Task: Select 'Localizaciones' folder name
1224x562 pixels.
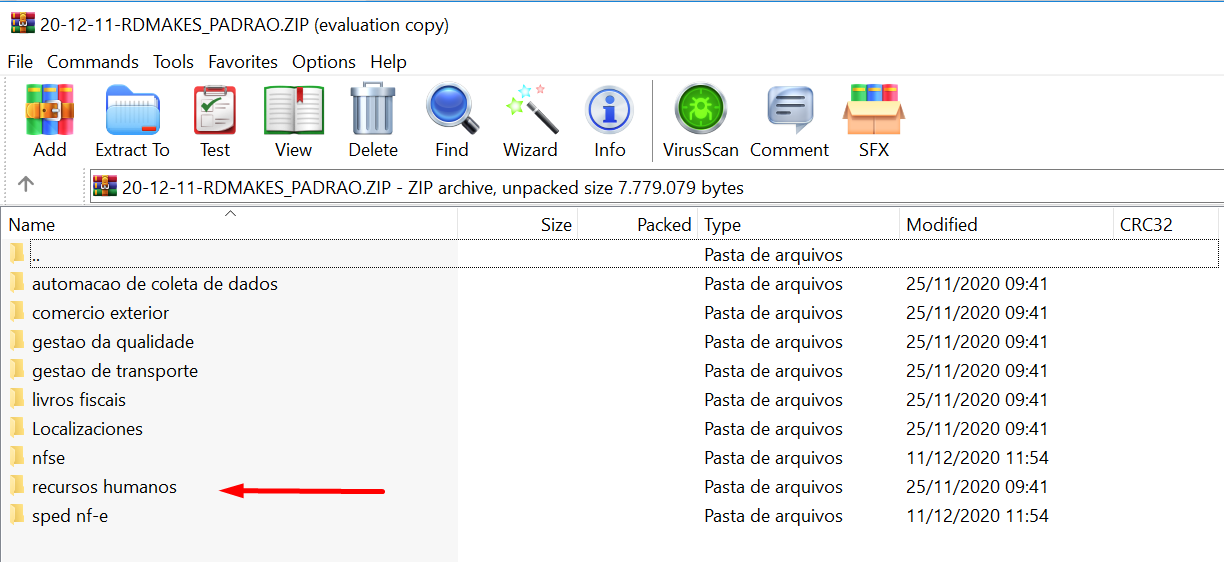Action: coord(87,429)
